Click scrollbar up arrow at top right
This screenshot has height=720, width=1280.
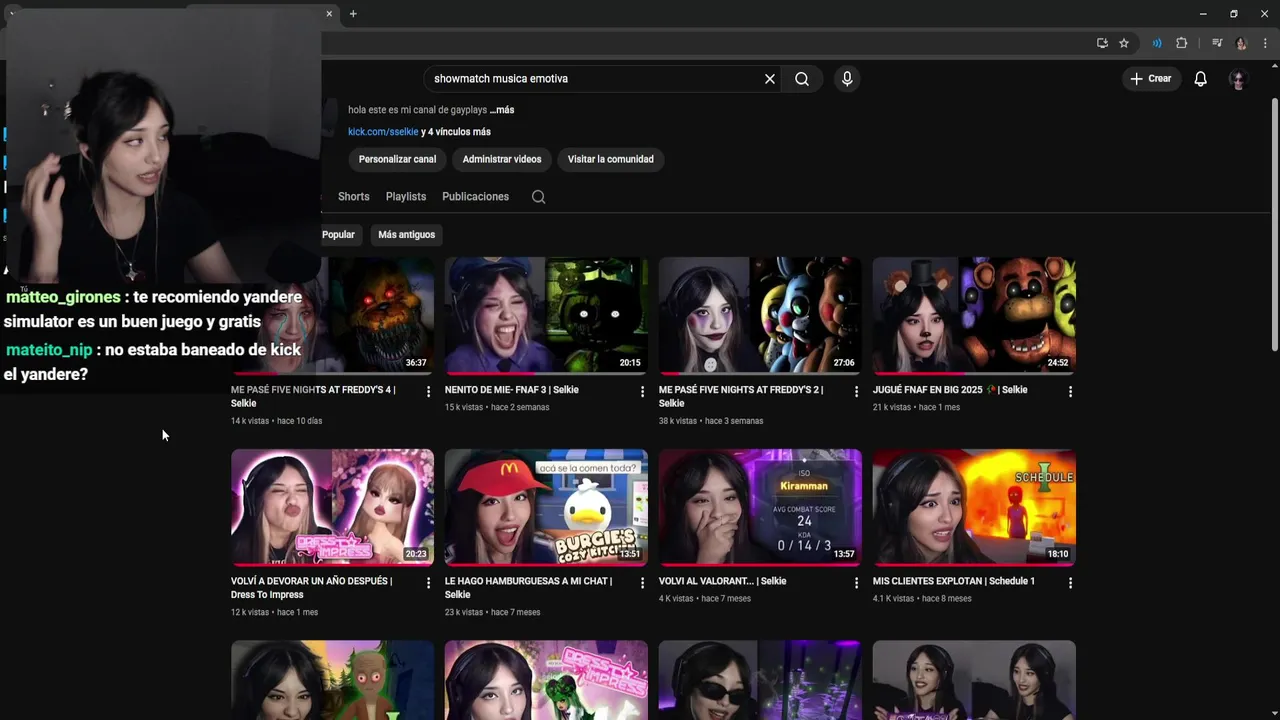(1274, 68)
